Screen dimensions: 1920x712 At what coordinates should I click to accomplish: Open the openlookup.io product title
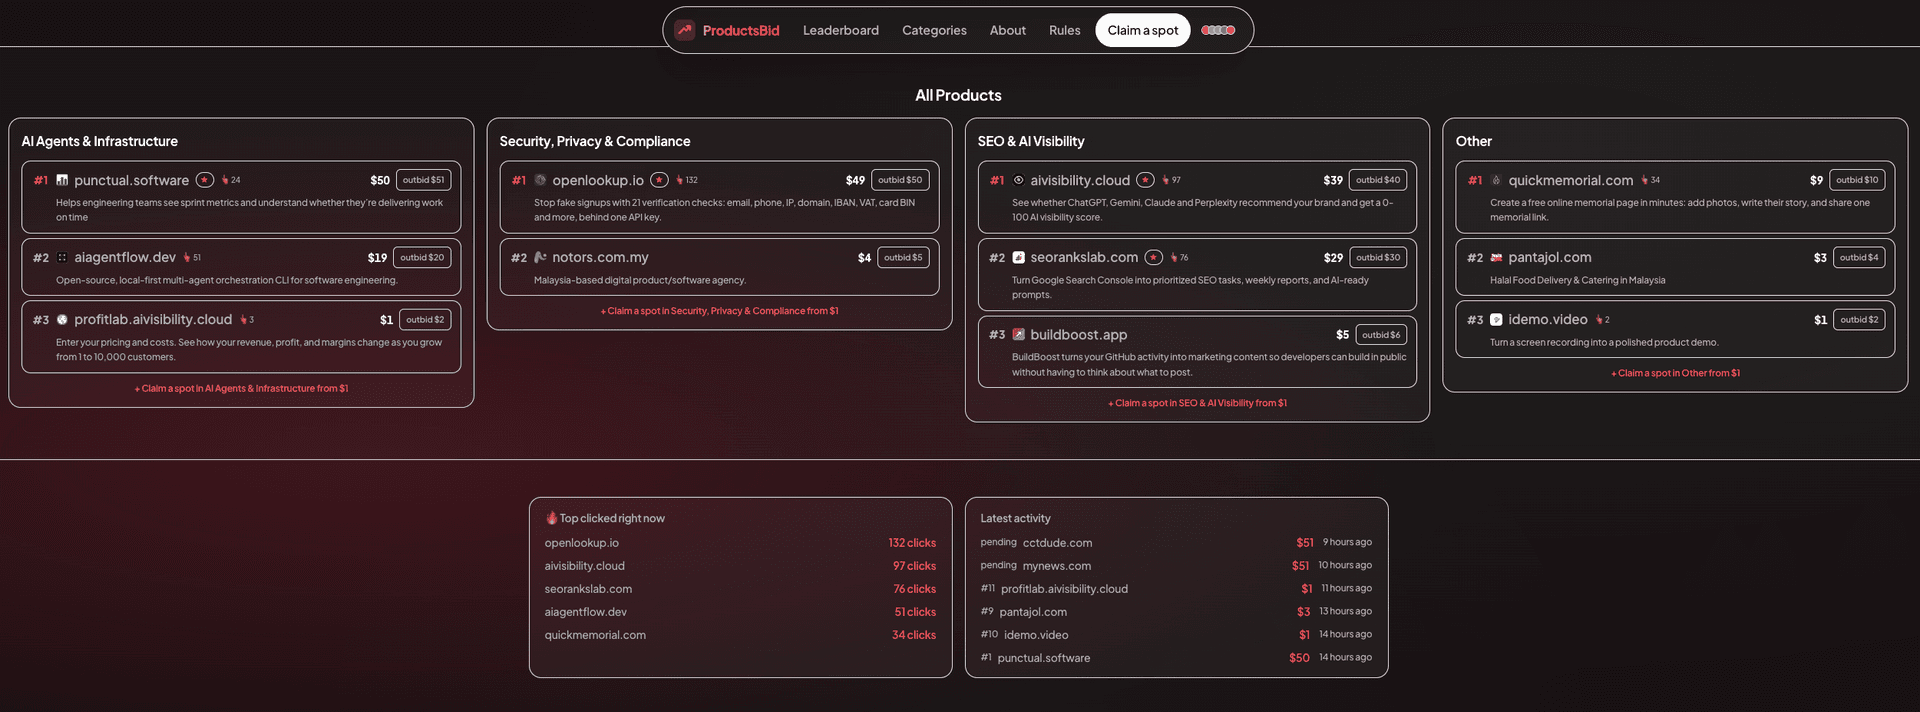tap(598, 180)
